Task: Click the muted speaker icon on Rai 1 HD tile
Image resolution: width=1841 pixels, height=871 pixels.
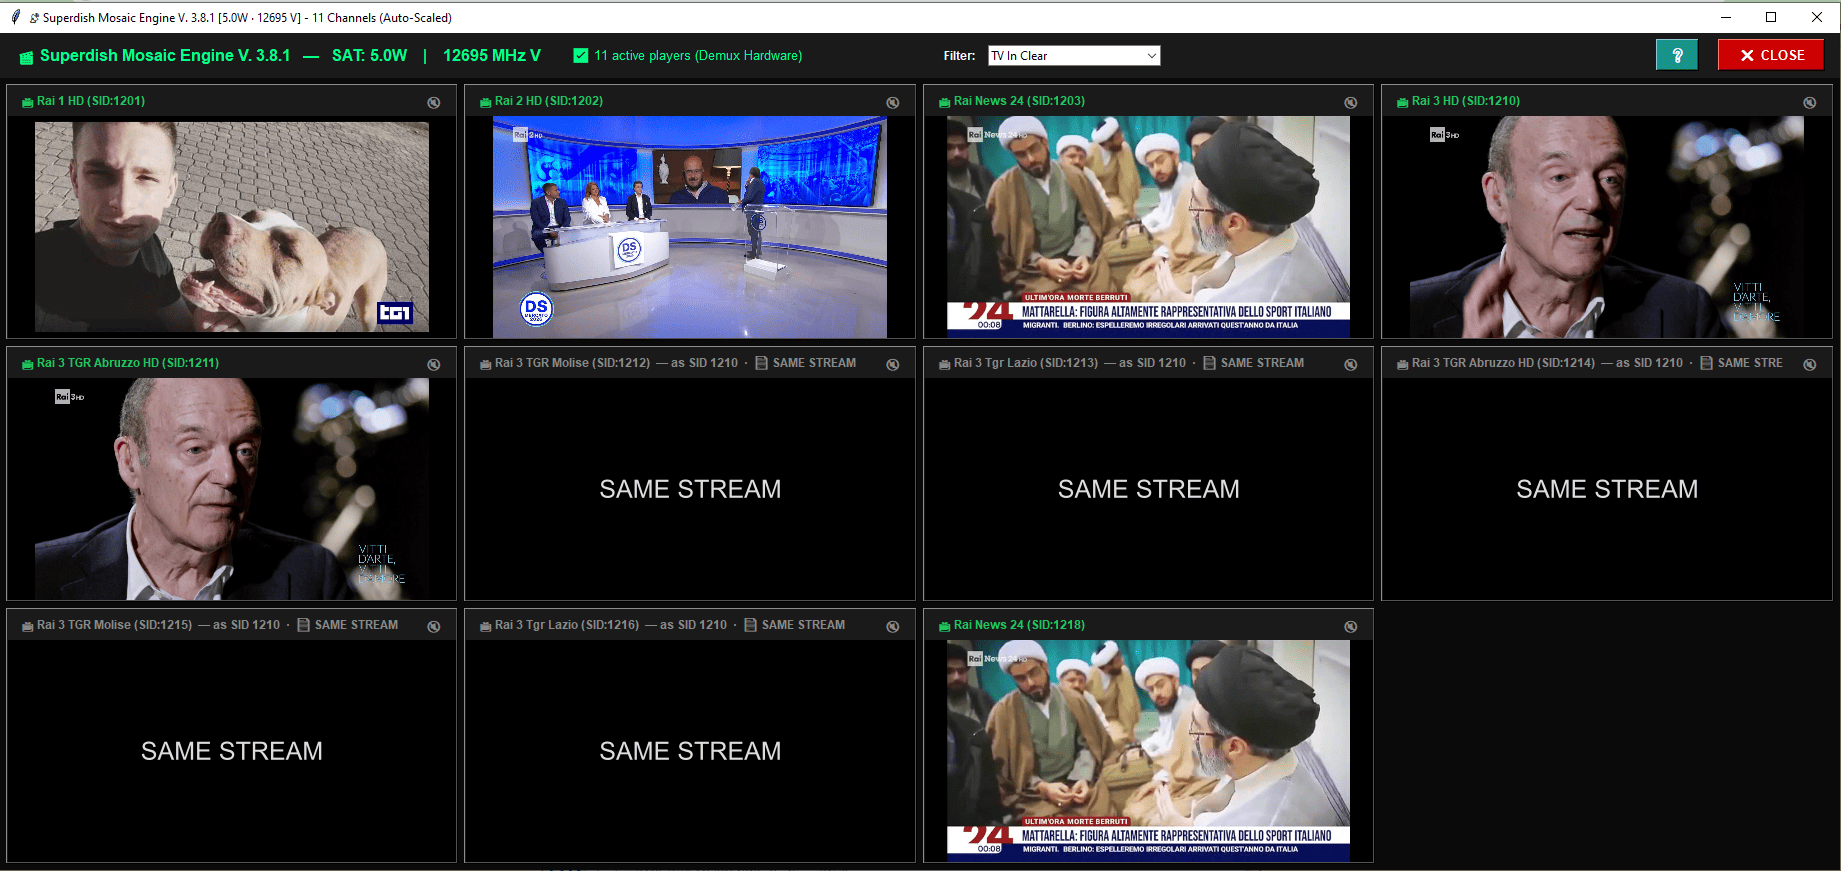Action: pos(434,103)
